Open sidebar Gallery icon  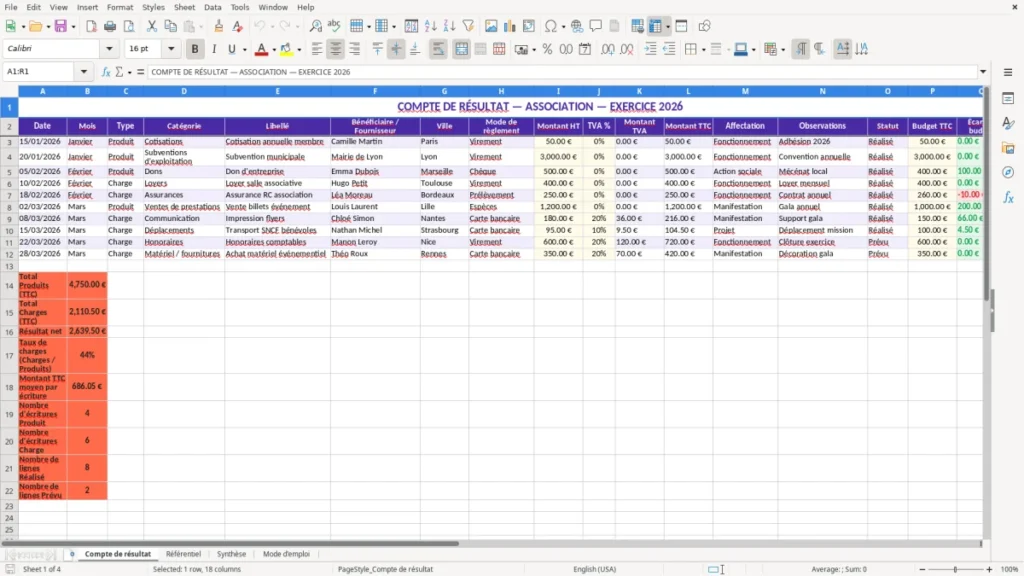coord(1008,148)
